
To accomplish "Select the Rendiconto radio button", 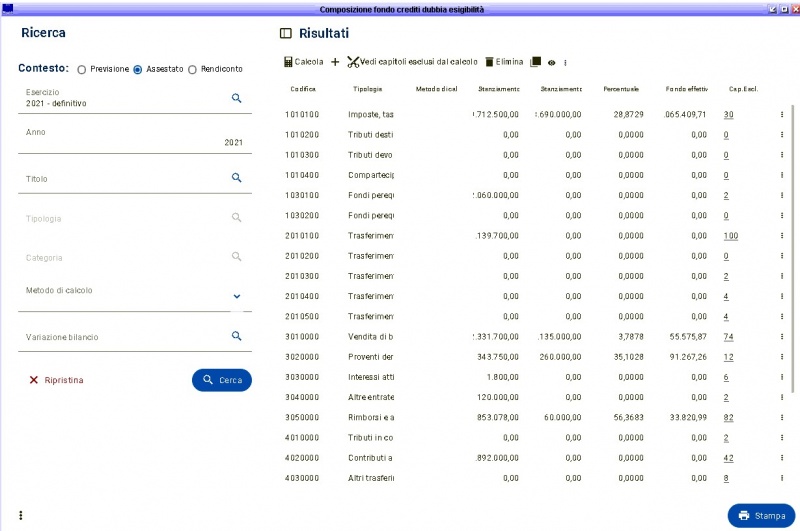I will click(x=192, y=69).
